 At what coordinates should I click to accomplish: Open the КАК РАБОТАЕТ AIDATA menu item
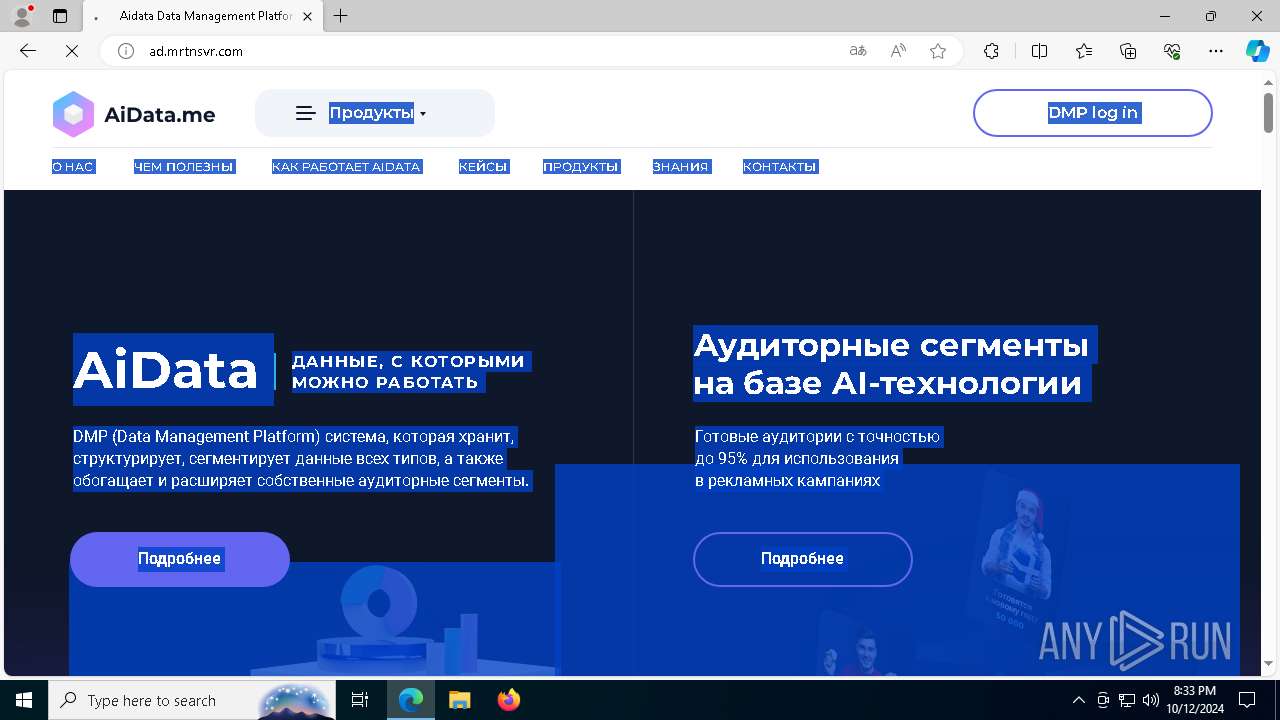pyautogui.click(x=347, y=167)
